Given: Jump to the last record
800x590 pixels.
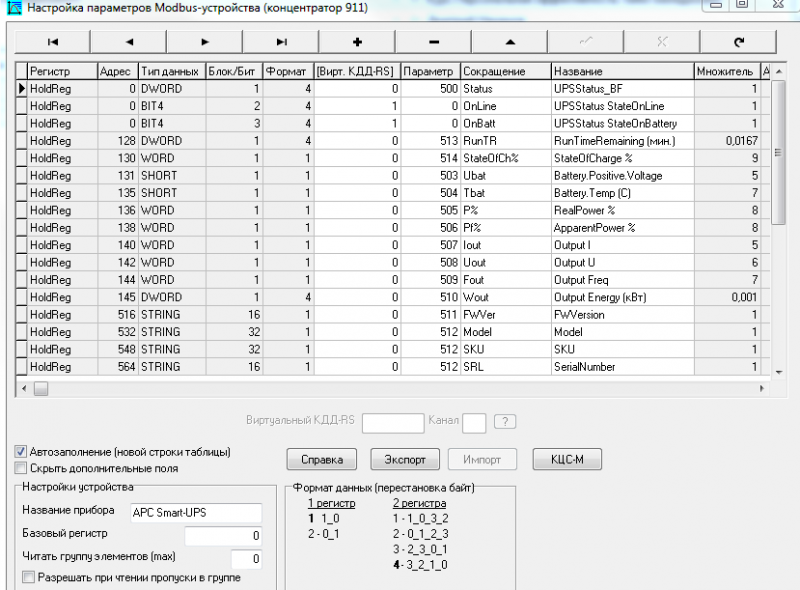Looking at the screenshot, I should pos(280,42).
